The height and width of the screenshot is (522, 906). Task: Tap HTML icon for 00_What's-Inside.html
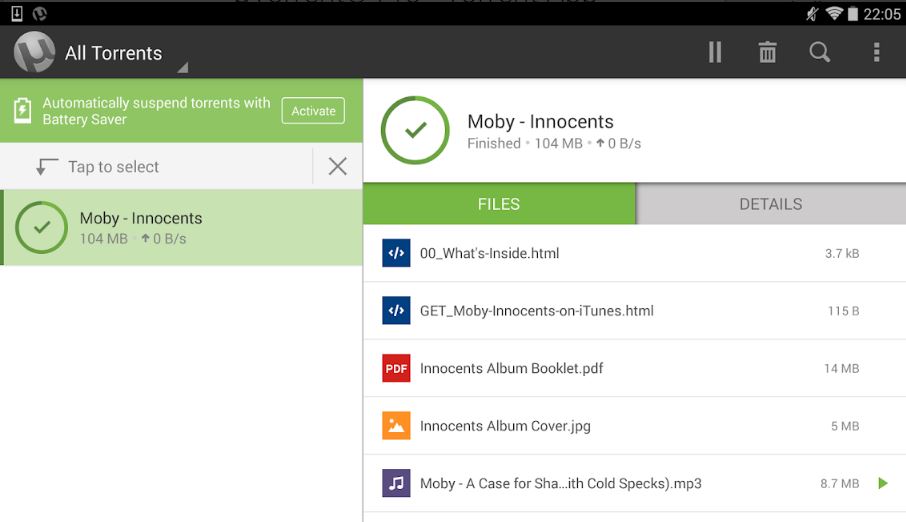(396, 253)
